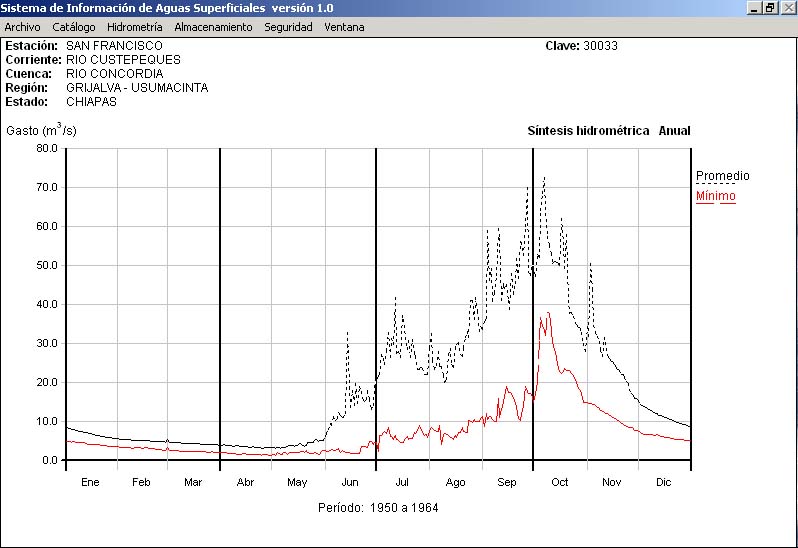Click the Gasto (m³/s) axis label
The image size is (798, 548).
pos(41,130)
